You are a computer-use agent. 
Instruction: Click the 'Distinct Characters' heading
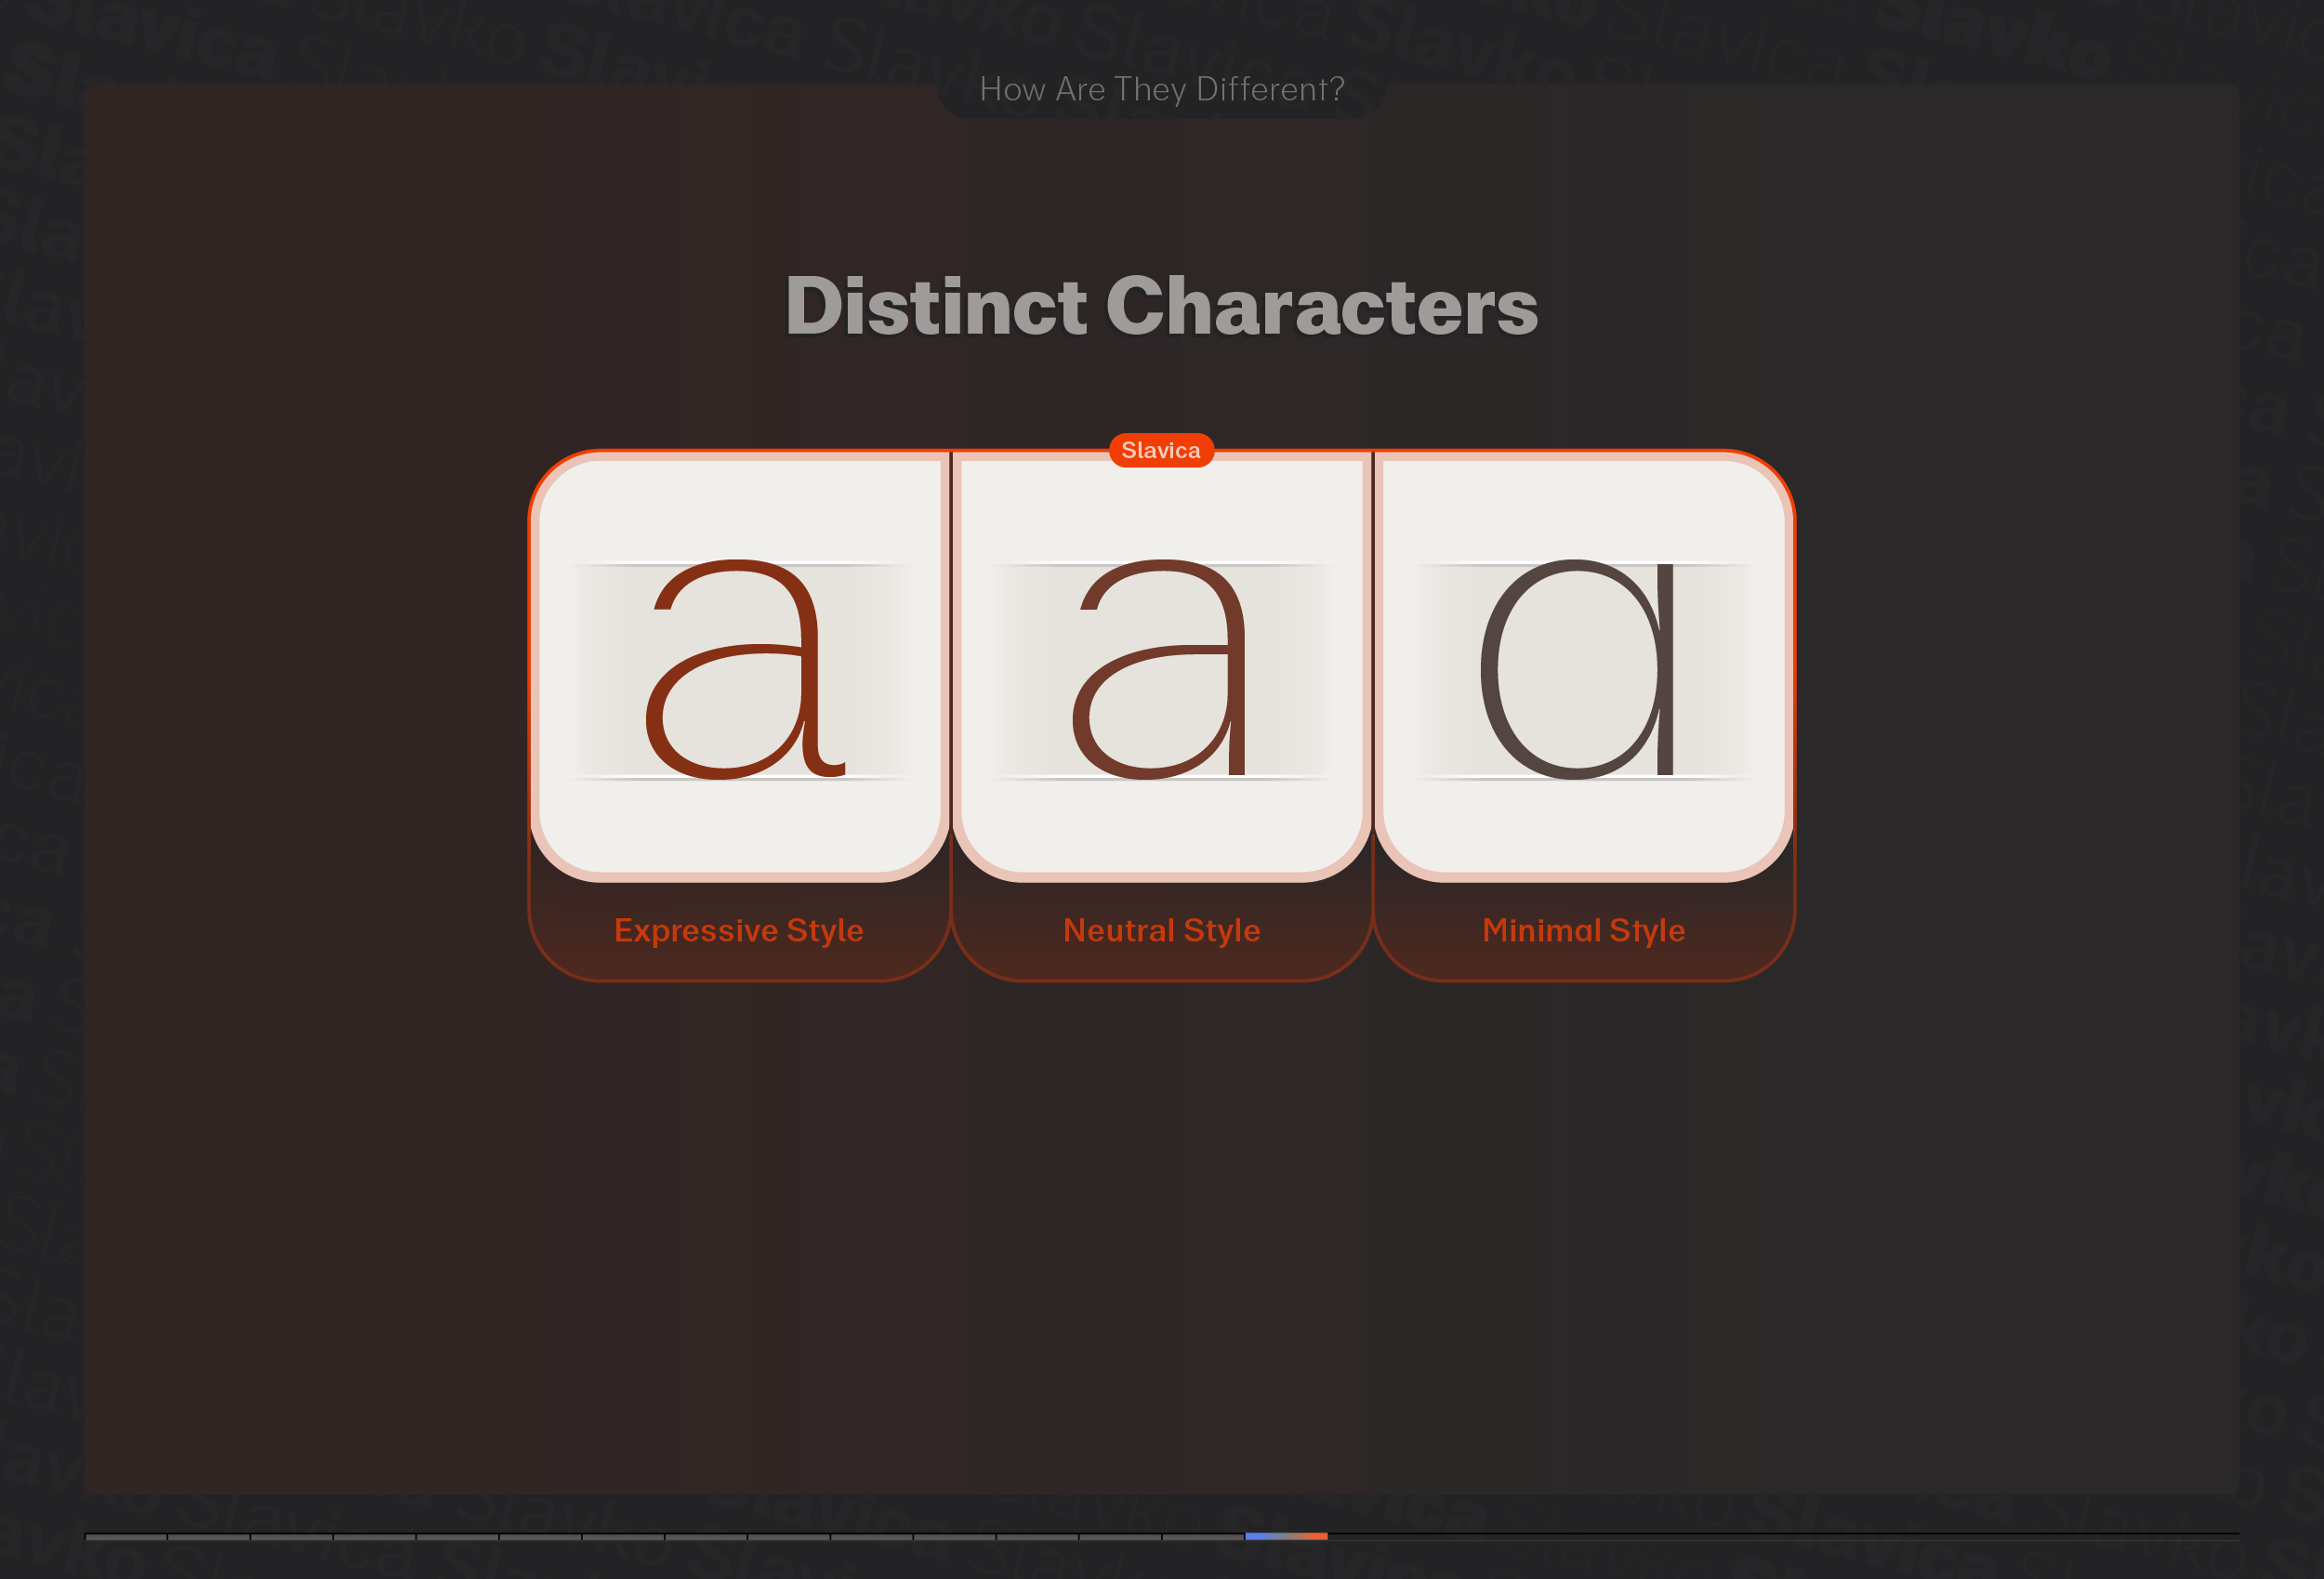(x=1161, y=306)
